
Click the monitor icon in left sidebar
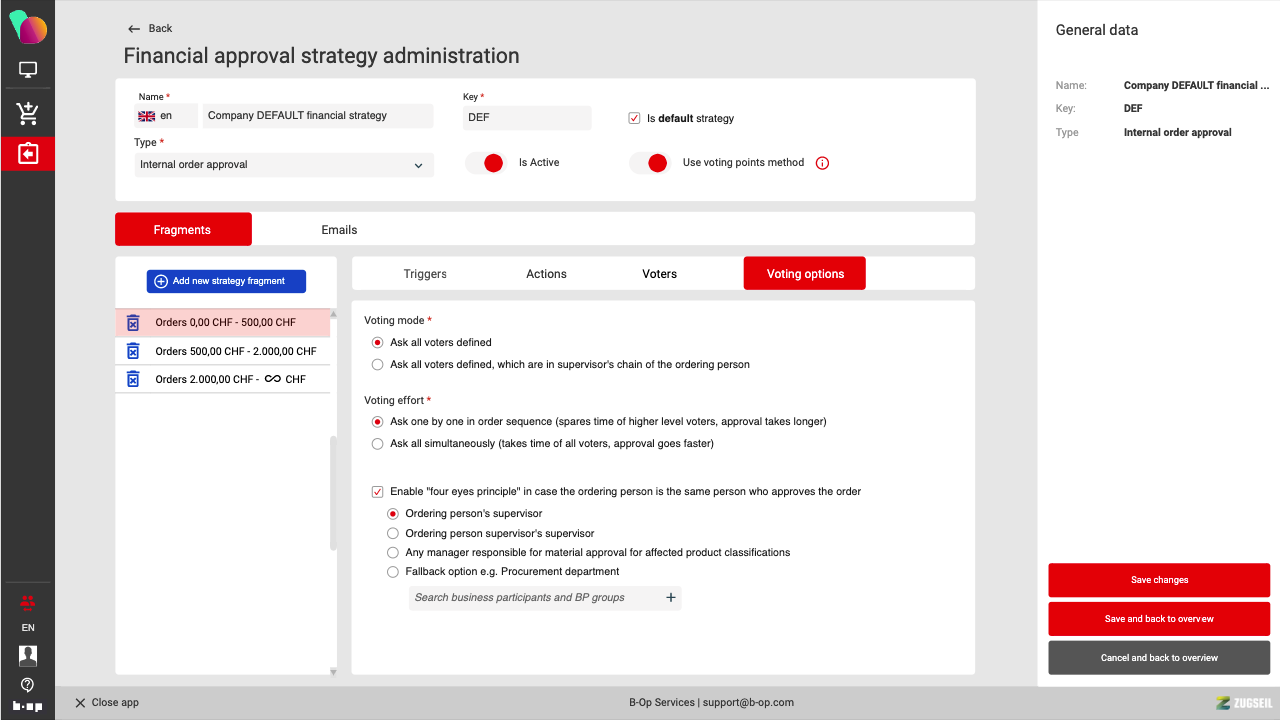pyautogui.click(x=28, y=70)
